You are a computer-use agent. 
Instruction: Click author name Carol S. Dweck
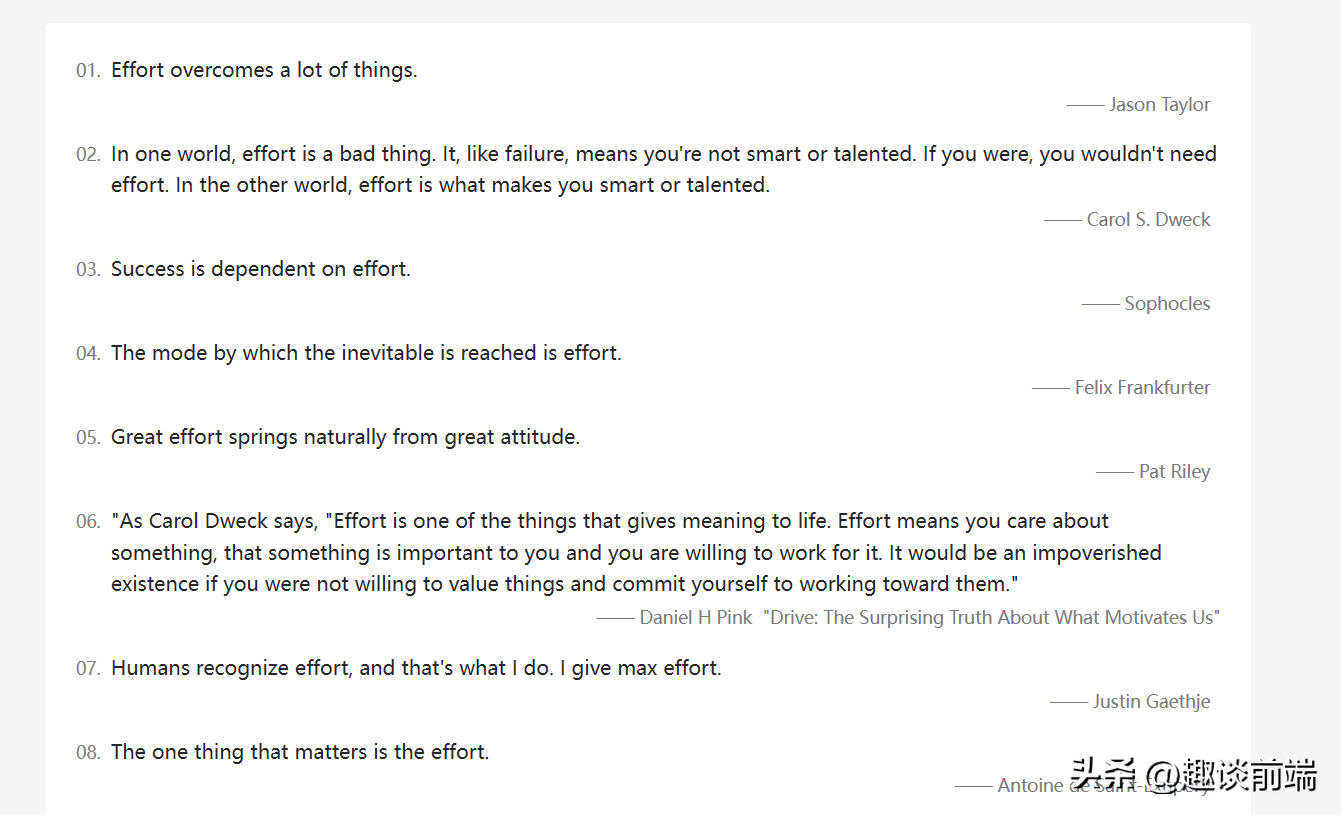(1149, 219)
